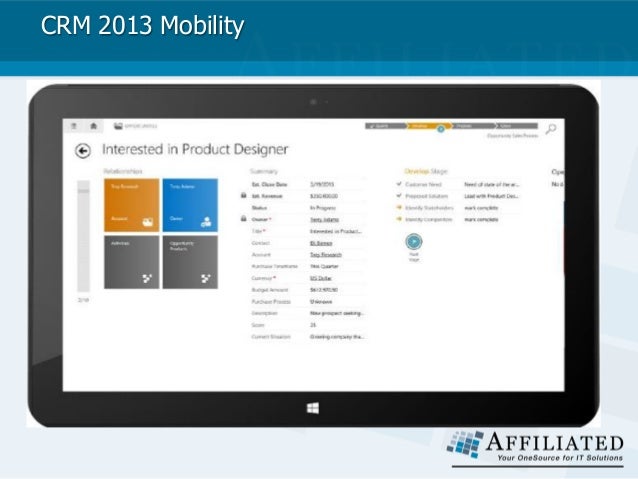Click the Est. Revenue amount value
The height and width of the screenshot is (479, 638).
point(324,196)
